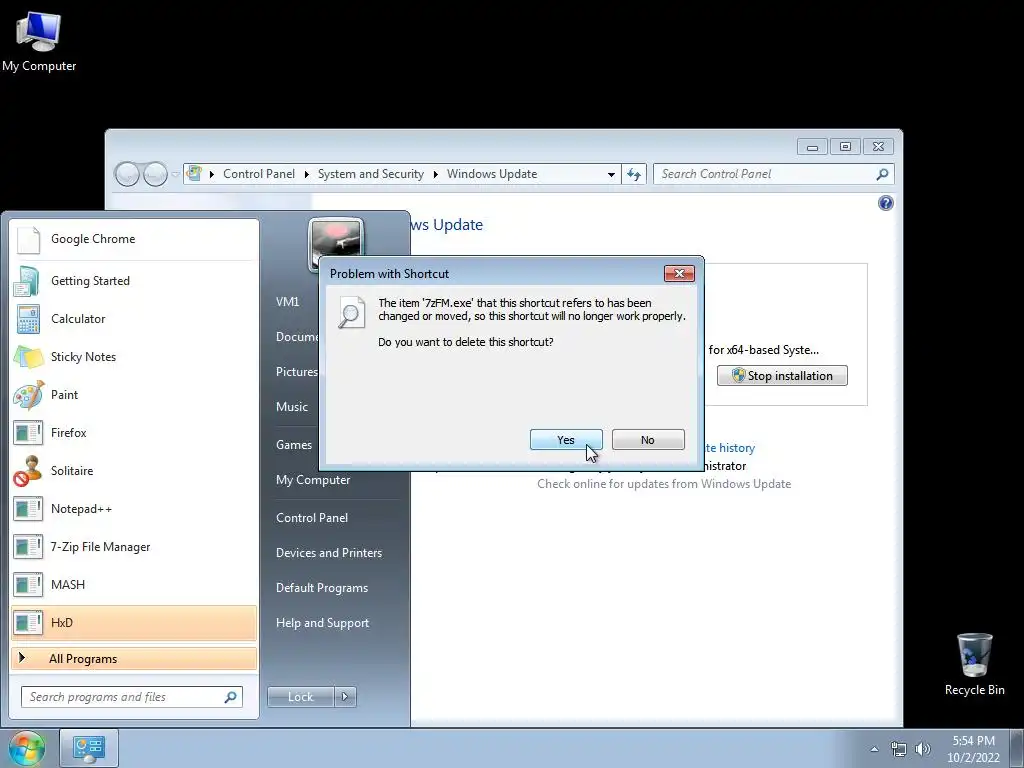The width and height of the screenshot is (1024, 768).
Task: Minimize the Control Panel window
Action: [812, 146]
